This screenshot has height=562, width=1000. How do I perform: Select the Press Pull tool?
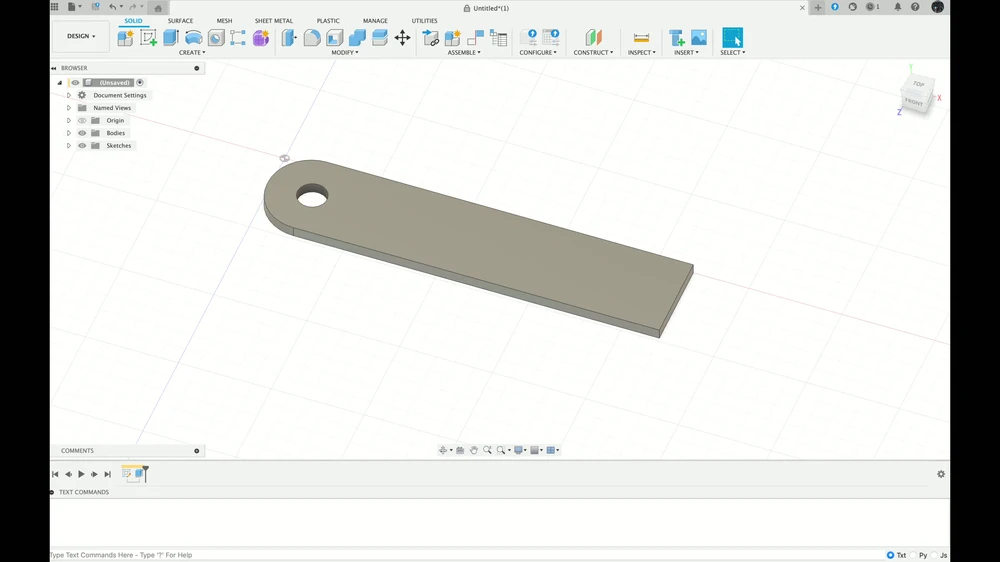(289, 38)
